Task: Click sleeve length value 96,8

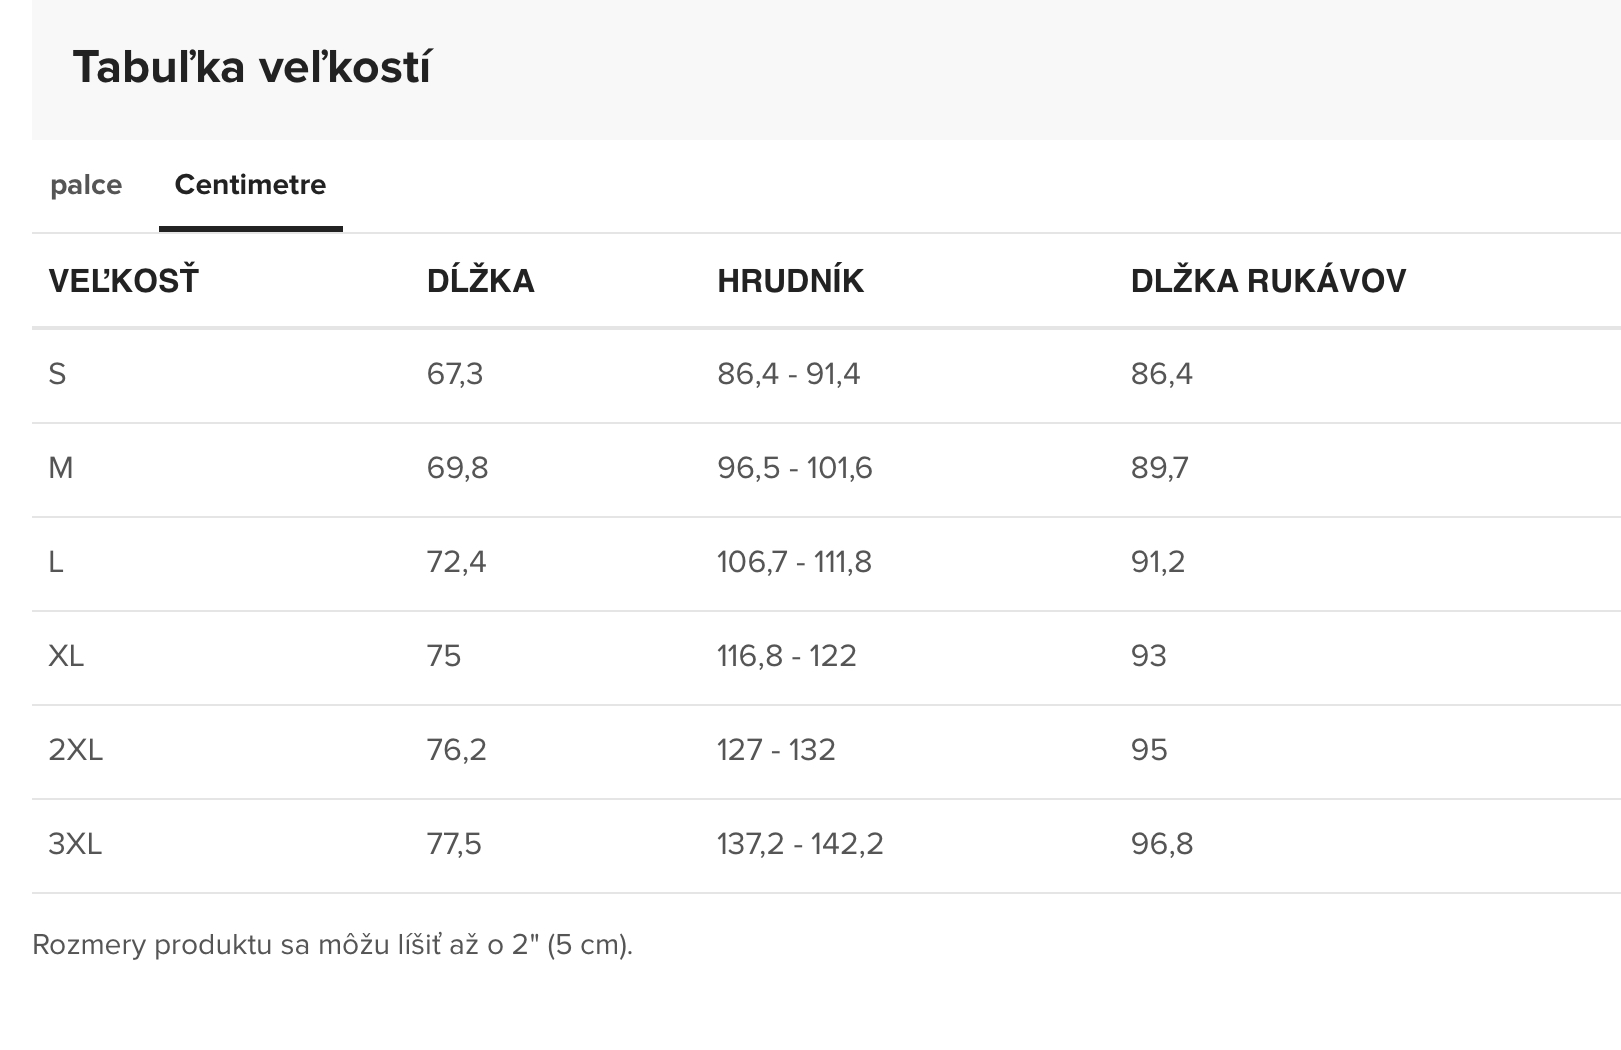Action: click(1162, 844)
